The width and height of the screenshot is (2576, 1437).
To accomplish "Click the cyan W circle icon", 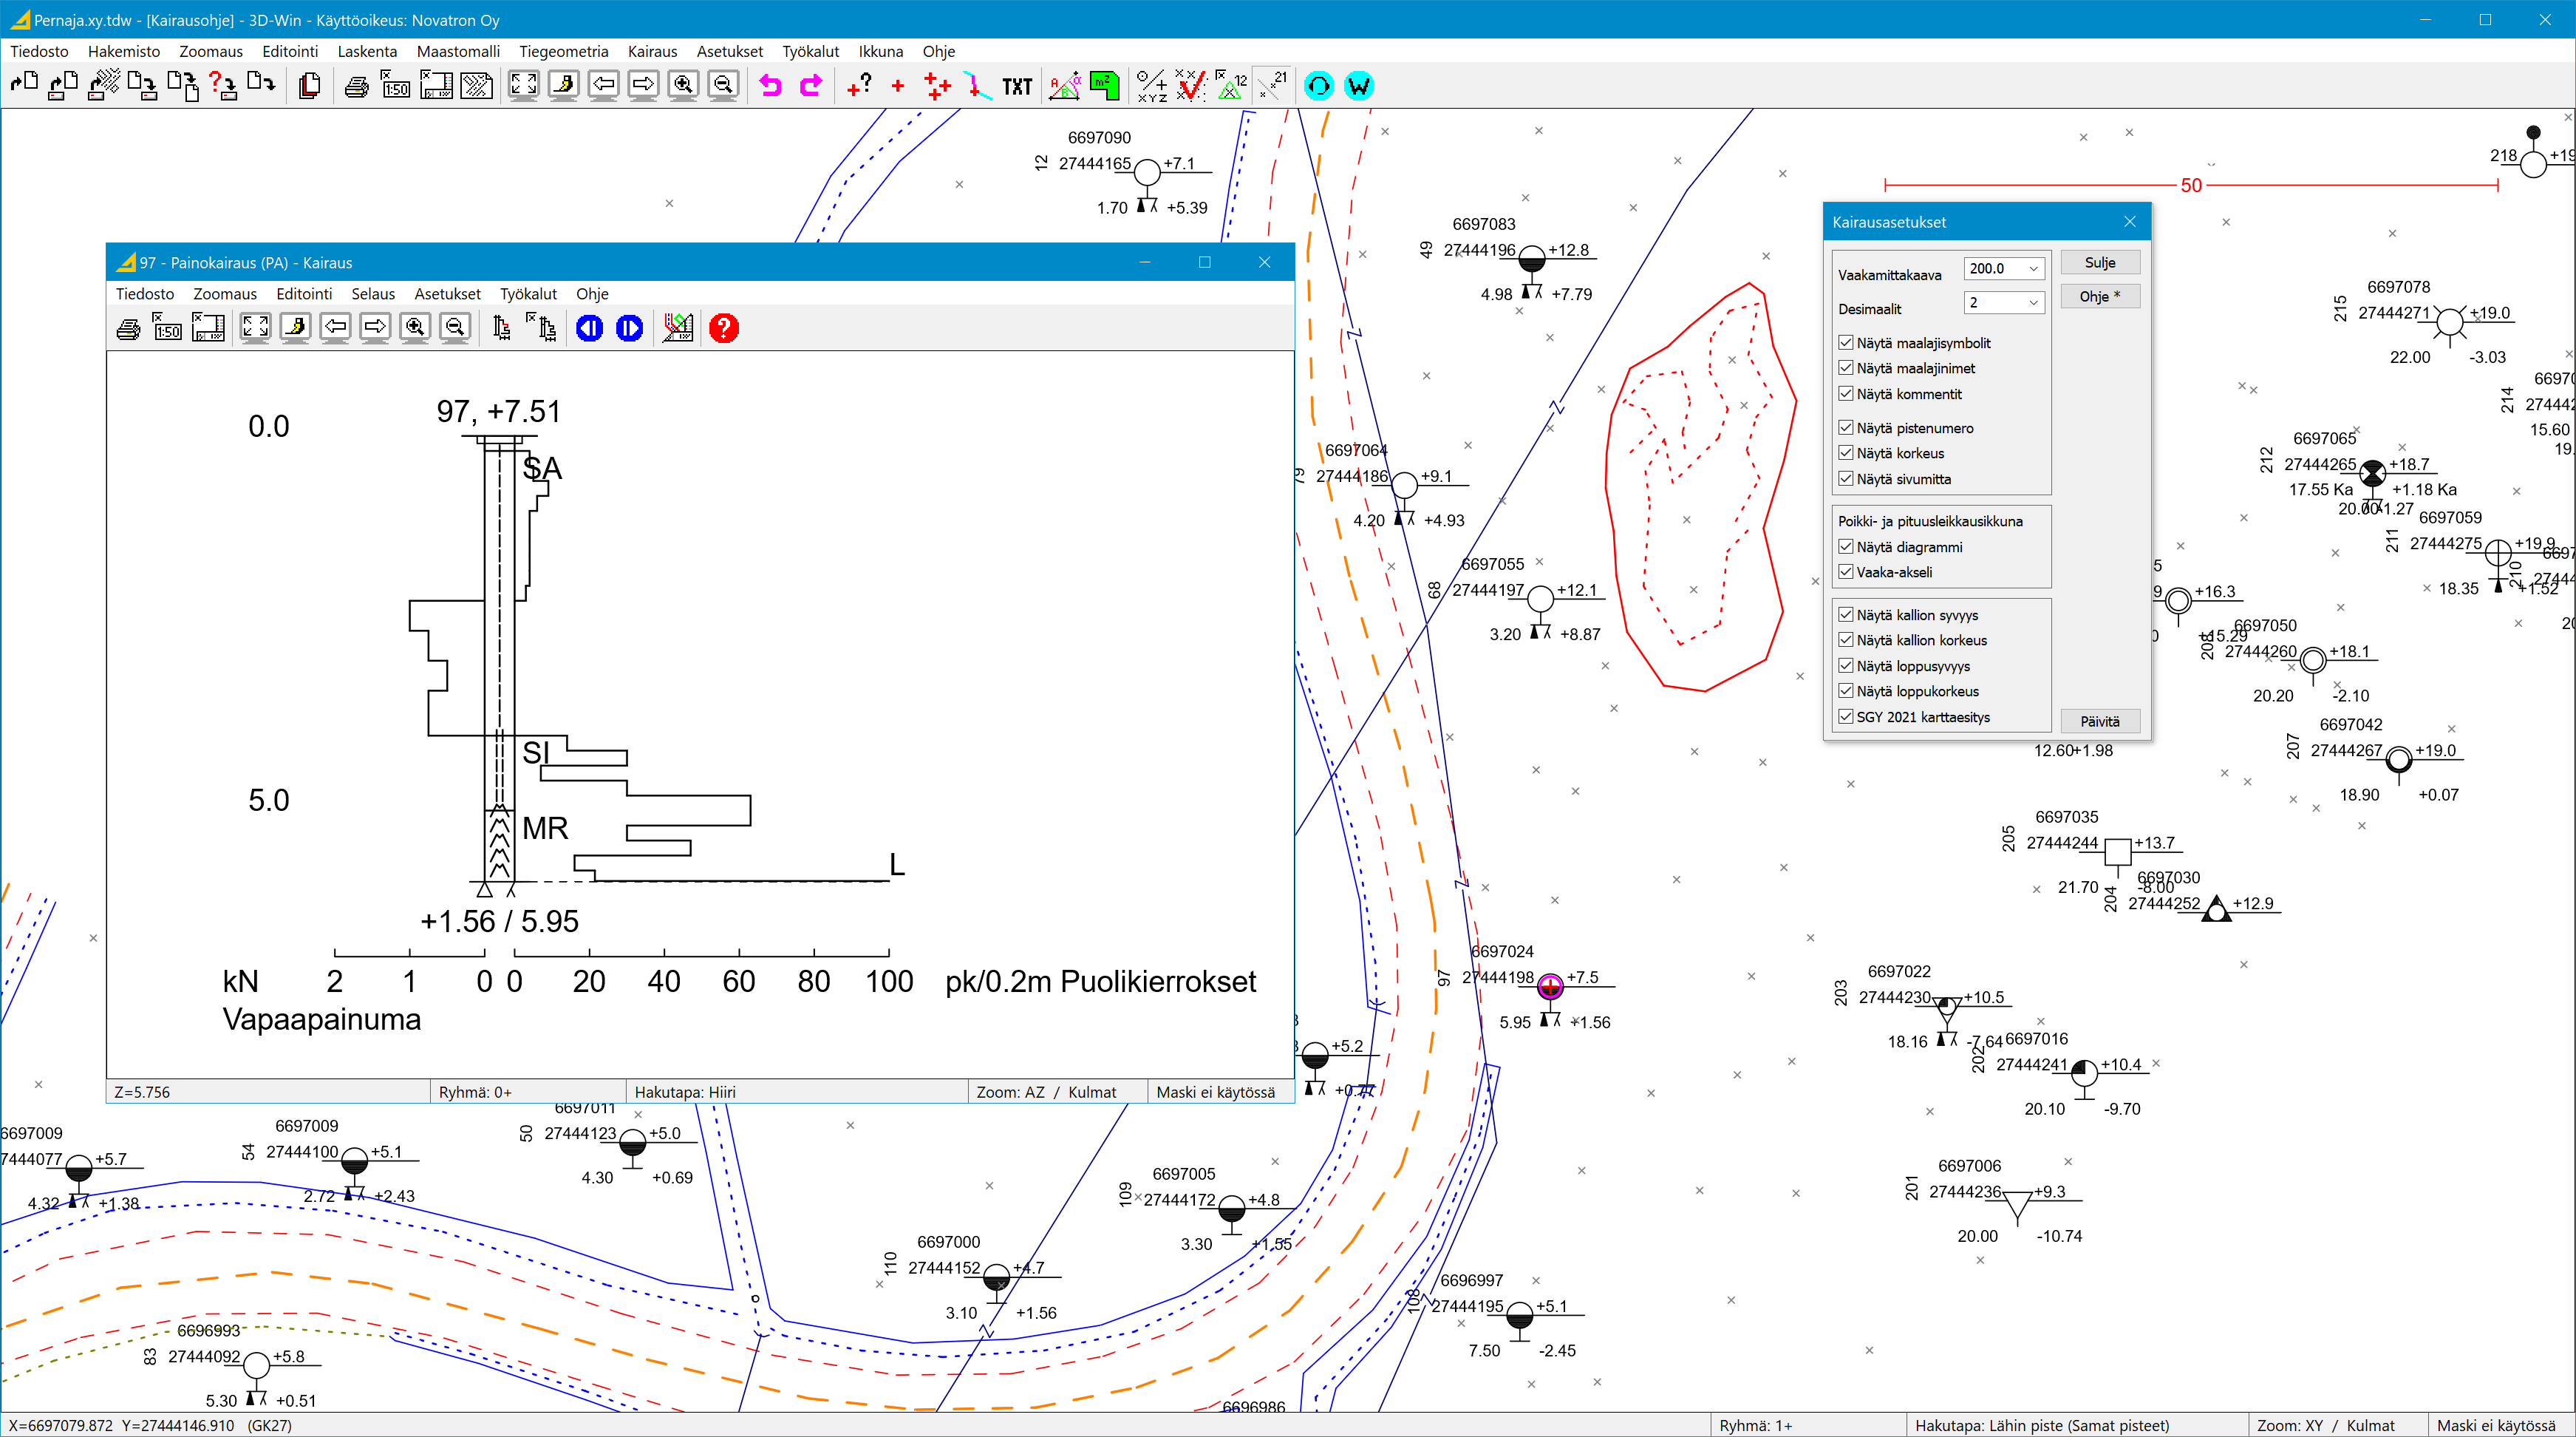I will tap(1358, 86).
